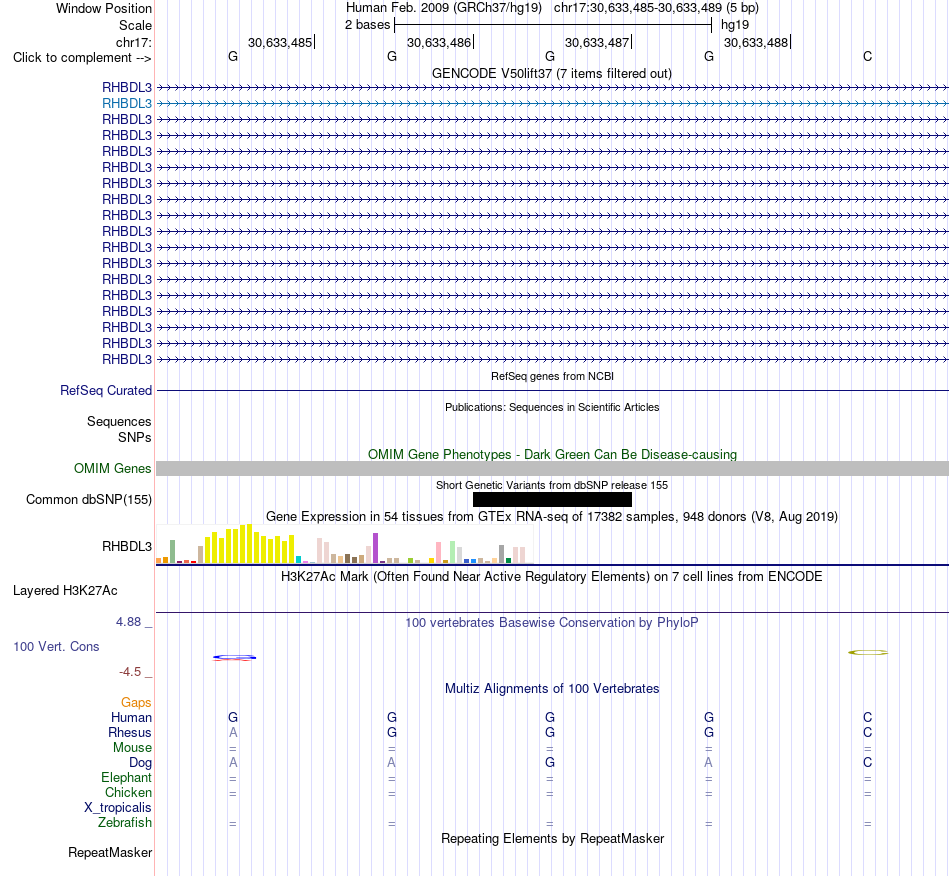Open the H3K27Ac Mark track title
Viewport: 950px width, 876px height.
click(x=552, y=576)
